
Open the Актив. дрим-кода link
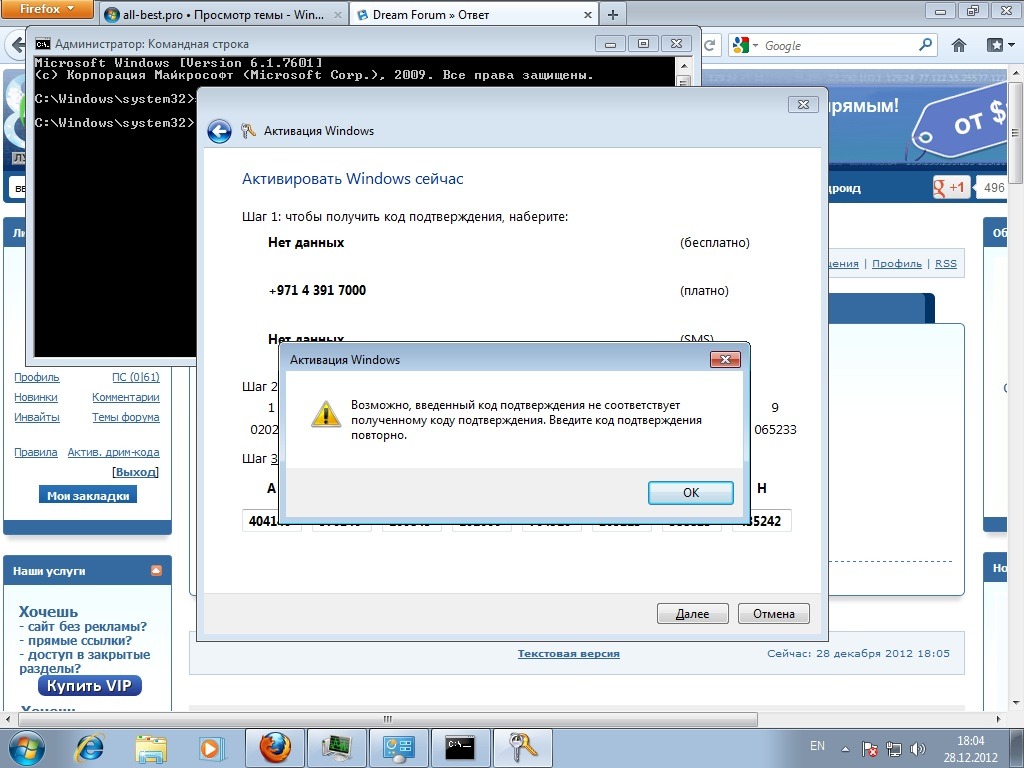click(x=114, y=452)
